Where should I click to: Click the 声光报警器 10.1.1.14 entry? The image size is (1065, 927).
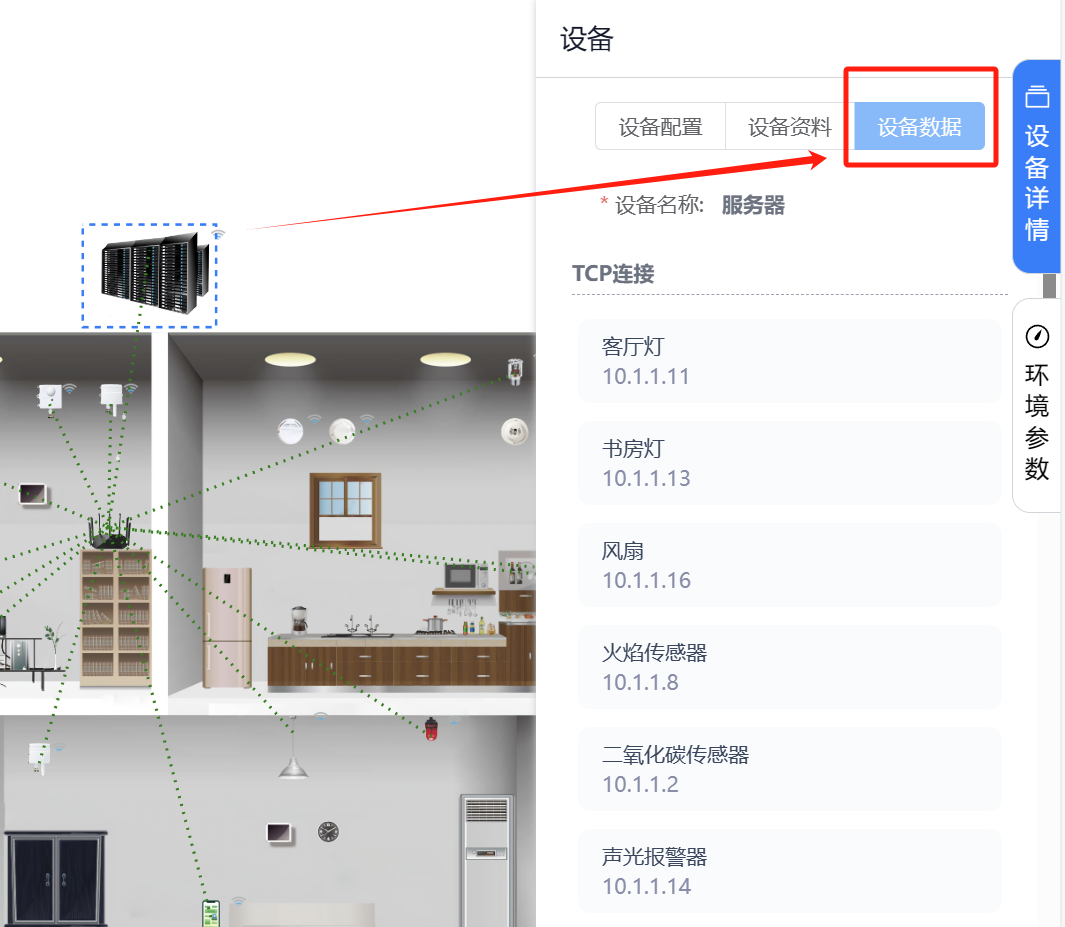(x=790, y=871)
